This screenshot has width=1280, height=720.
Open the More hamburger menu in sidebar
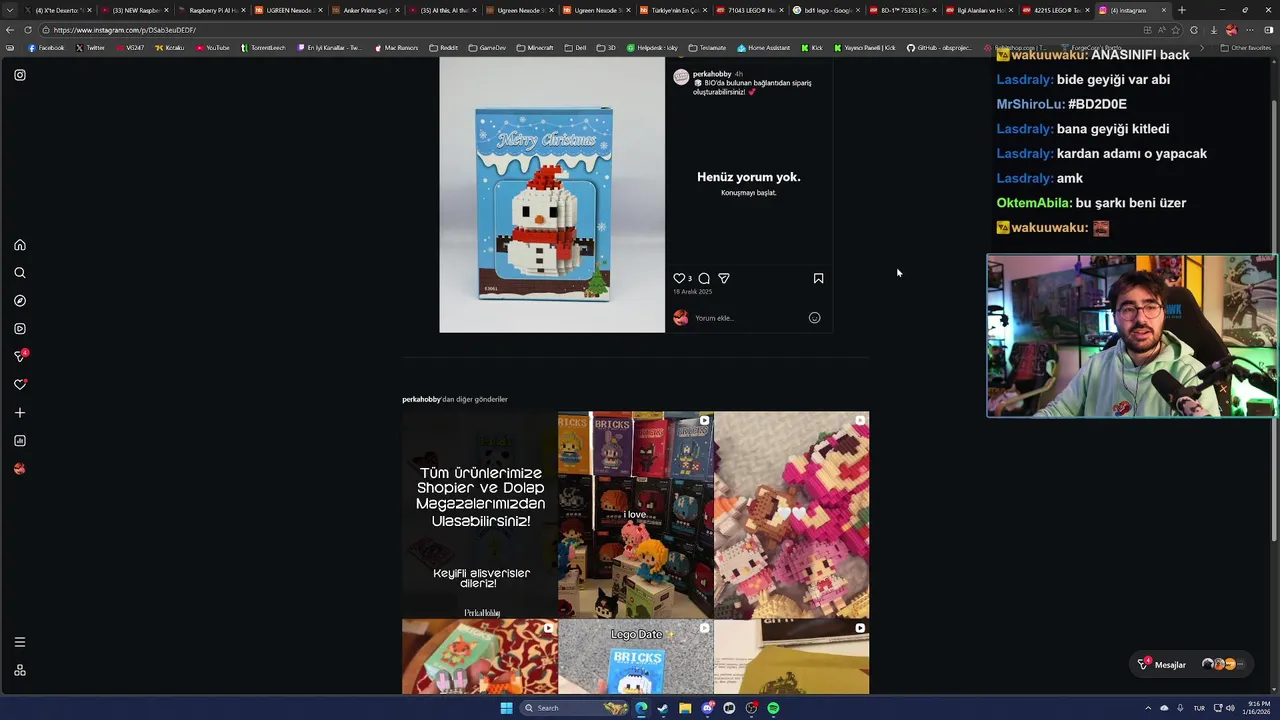pos(19,642)
